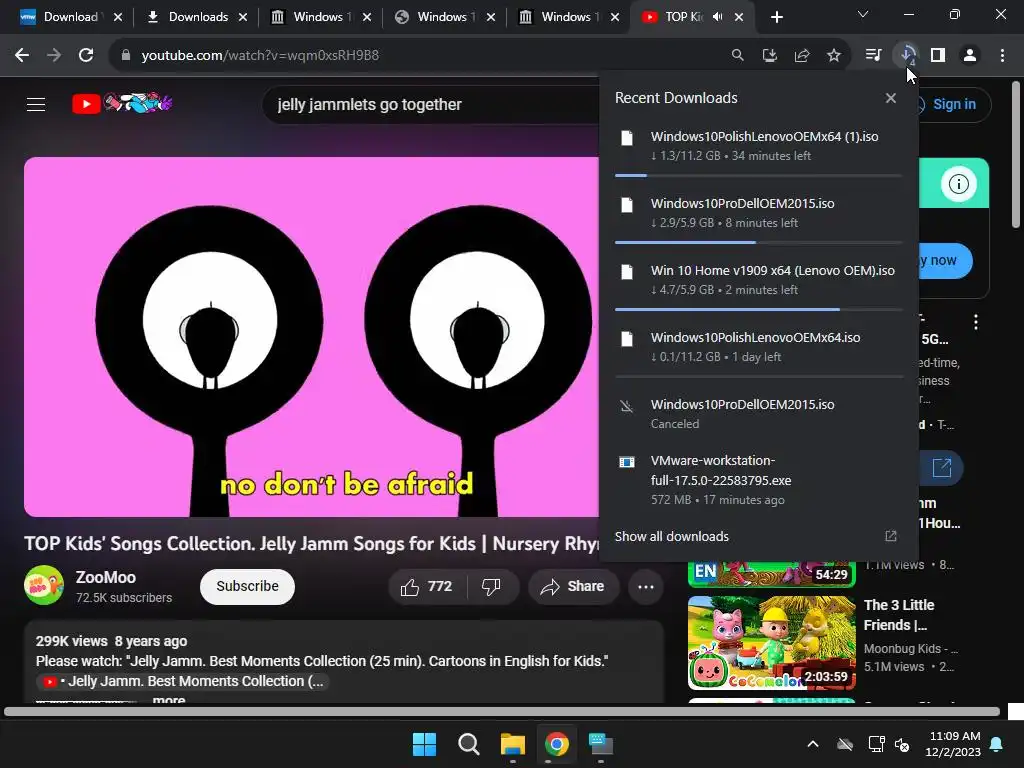Click the Chrome taskbar icon

pos(556,744)
